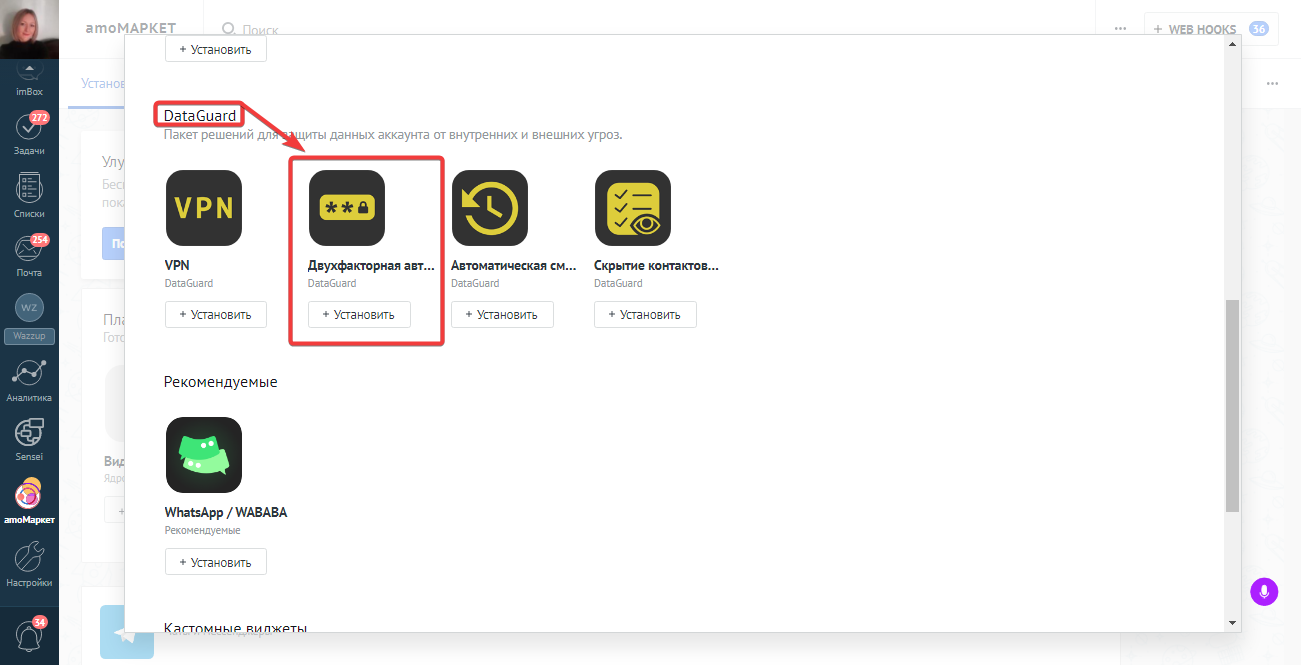Open the automatic password change widget icon
The width and height of the screenshot is (1301, 665).
[490, 208]
